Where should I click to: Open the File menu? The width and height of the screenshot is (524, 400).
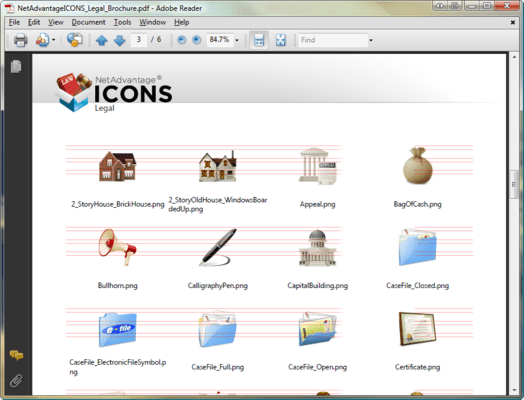[x=14, y=22]
